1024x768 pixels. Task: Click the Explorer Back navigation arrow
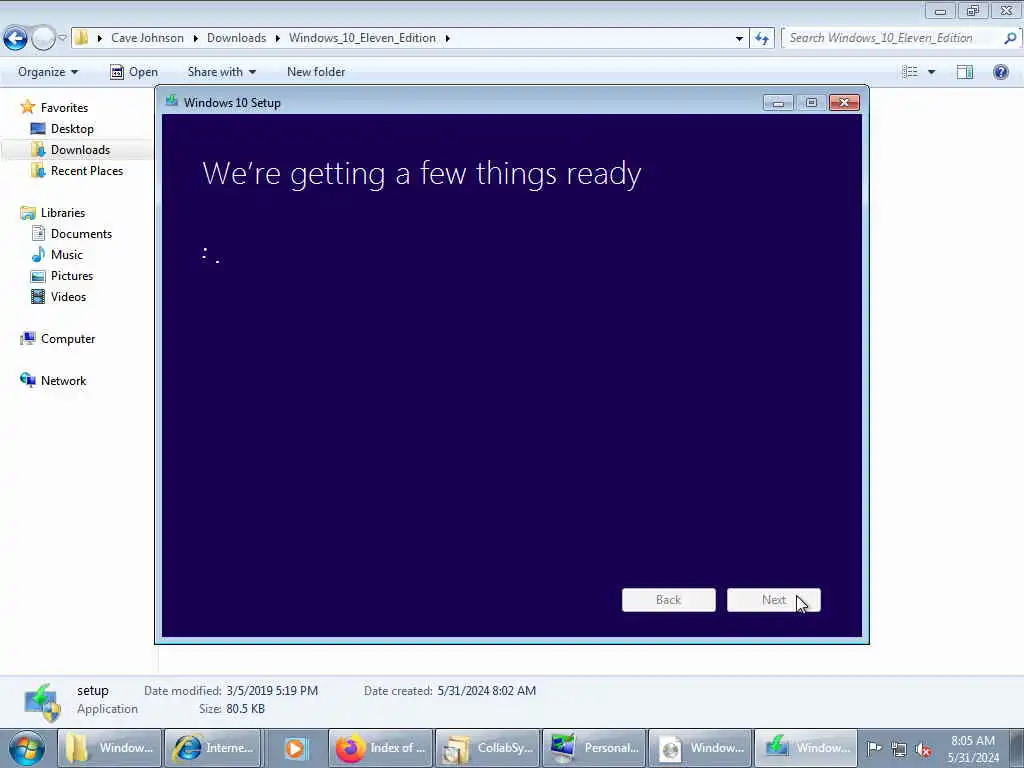tap(16, 38)
